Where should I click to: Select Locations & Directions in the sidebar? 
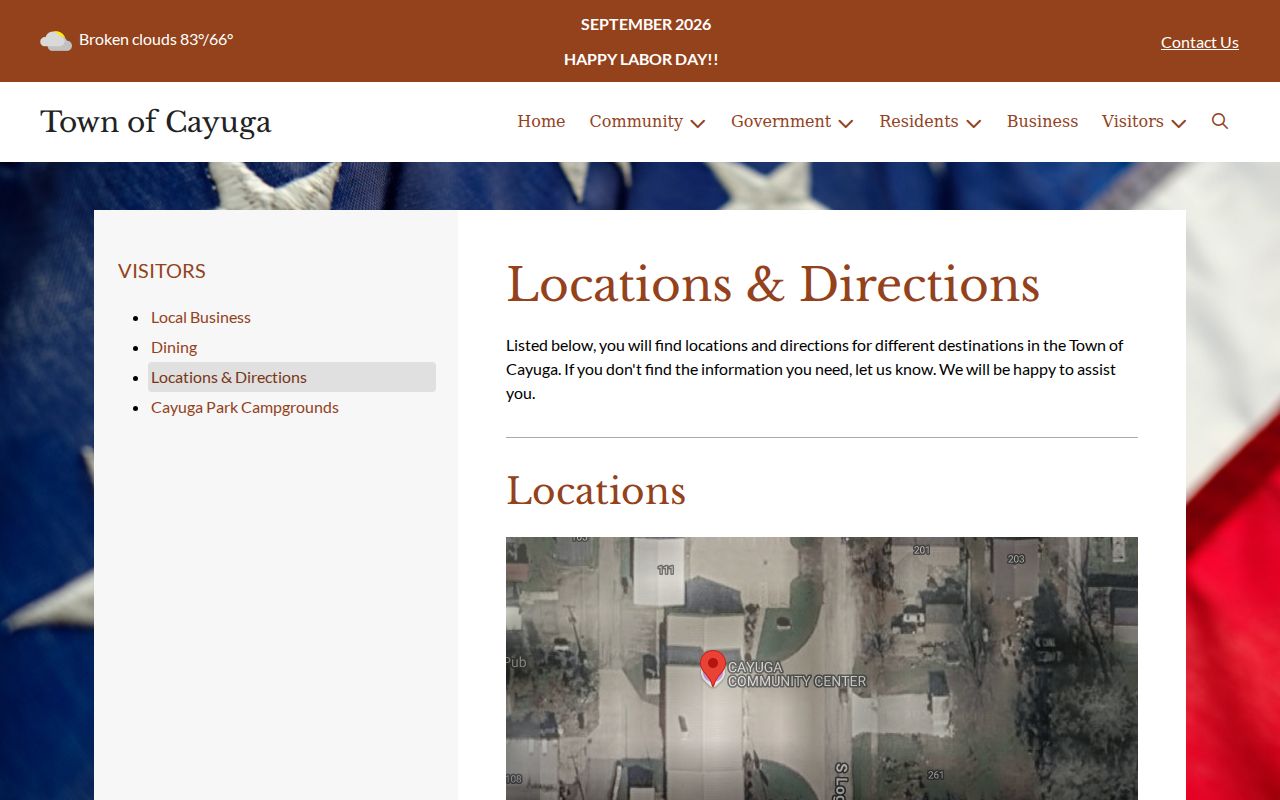[292, 377]
